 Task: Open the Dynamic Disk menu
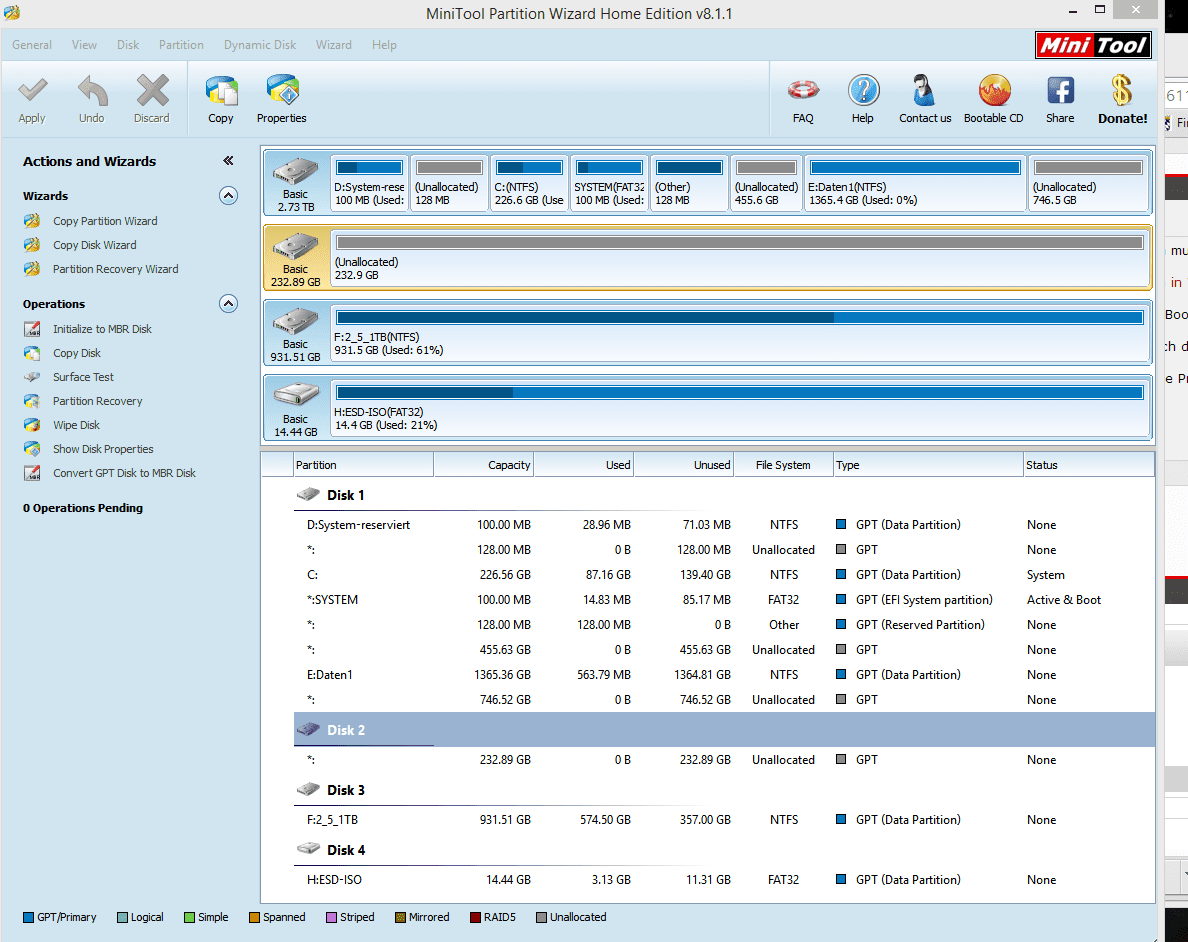pyautogui.click(x=260, y=45)
